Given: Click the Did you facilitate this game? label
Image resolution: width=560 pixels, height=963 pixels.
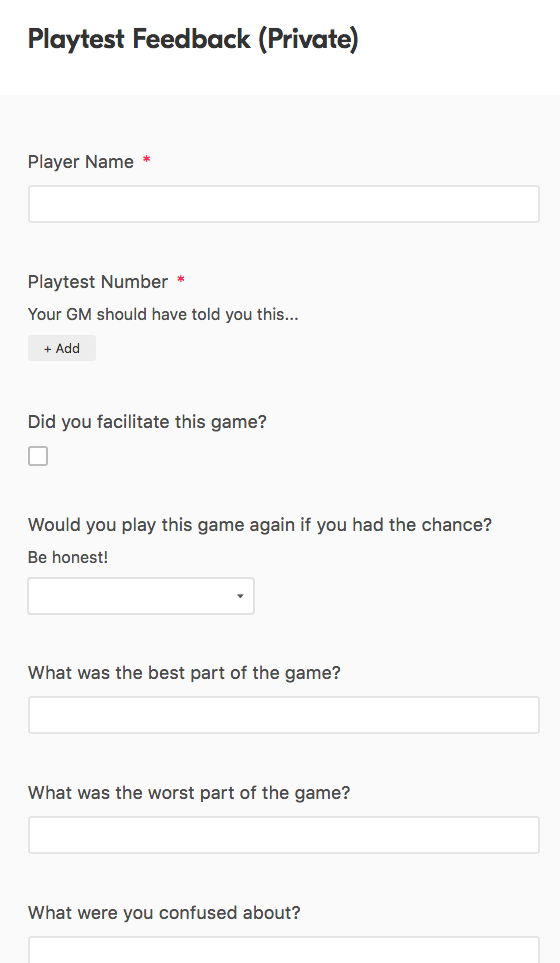Looking at the screenshot, I should click(147, 422).
